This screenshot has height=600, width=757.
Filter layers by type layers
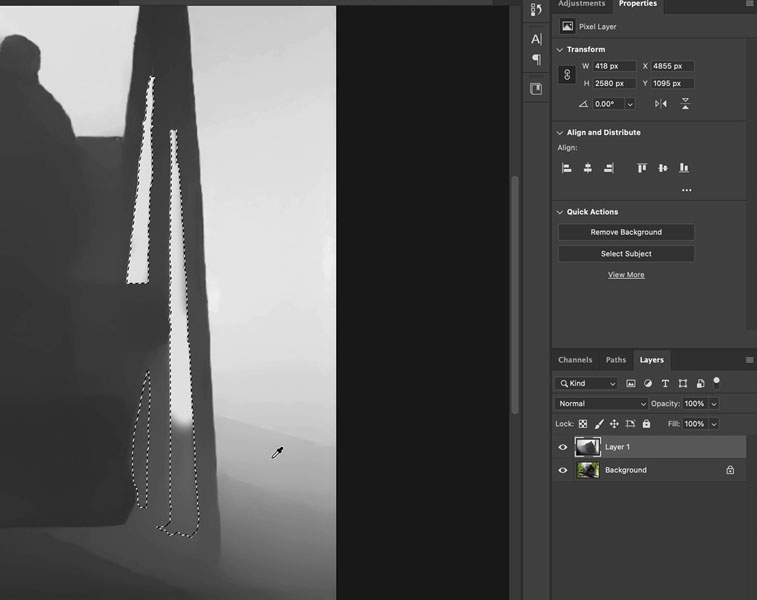click(x=665, y=383)
